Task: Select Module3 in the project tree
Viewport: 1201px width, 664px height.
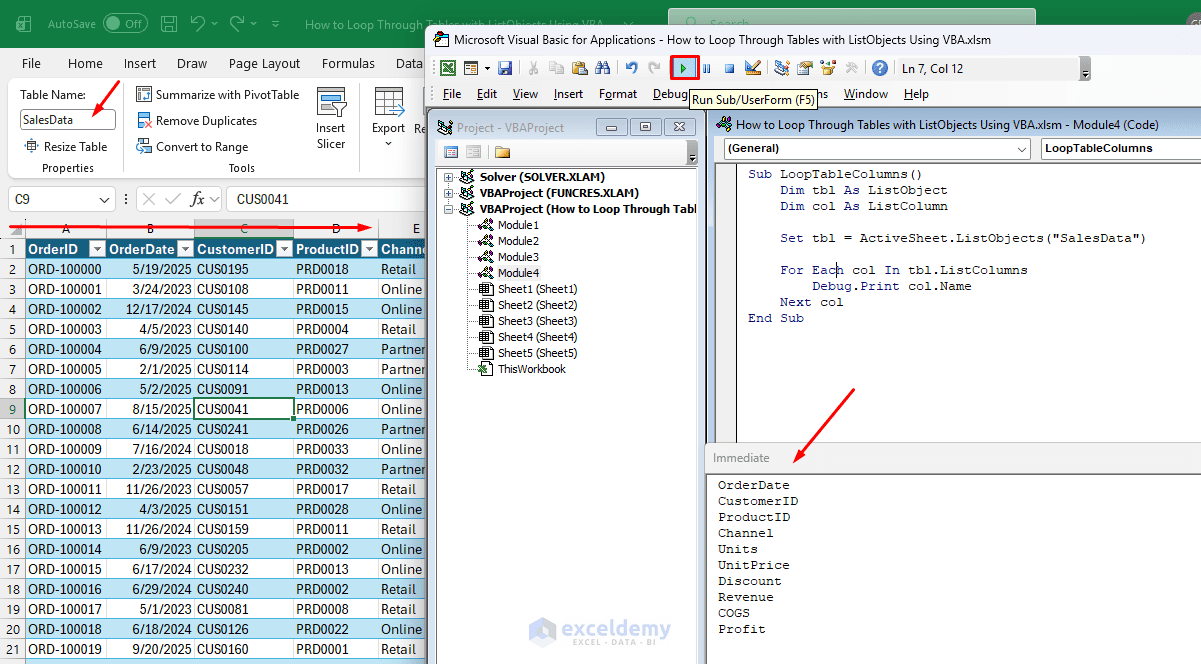Action: point(518,257)
